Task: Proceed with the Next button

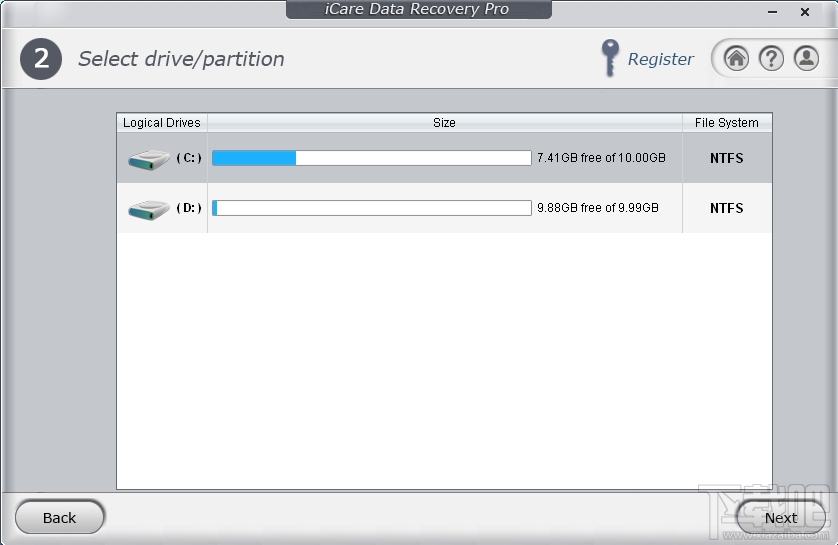Action: 781,517
